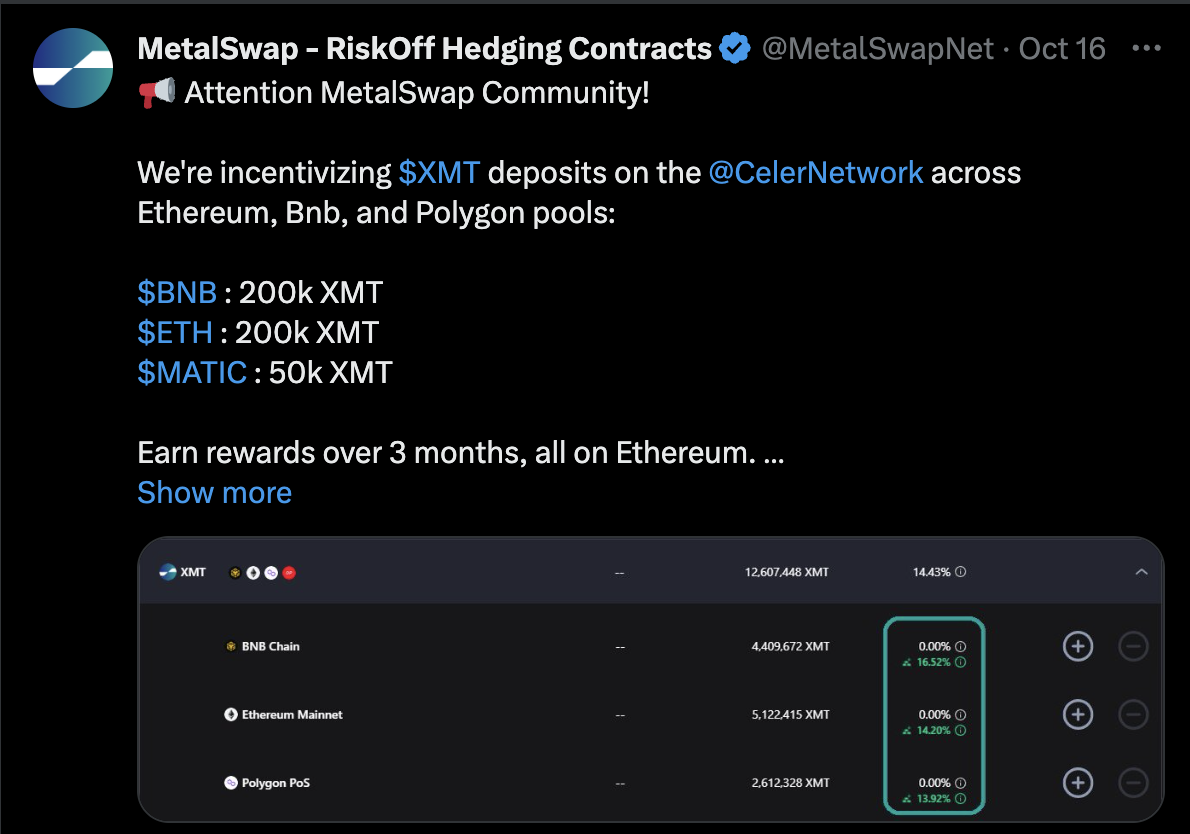The image size is (1190, 834).
Task: Click info icon beside BNB Chain 16.52%
Action: (x=960, y=662)
